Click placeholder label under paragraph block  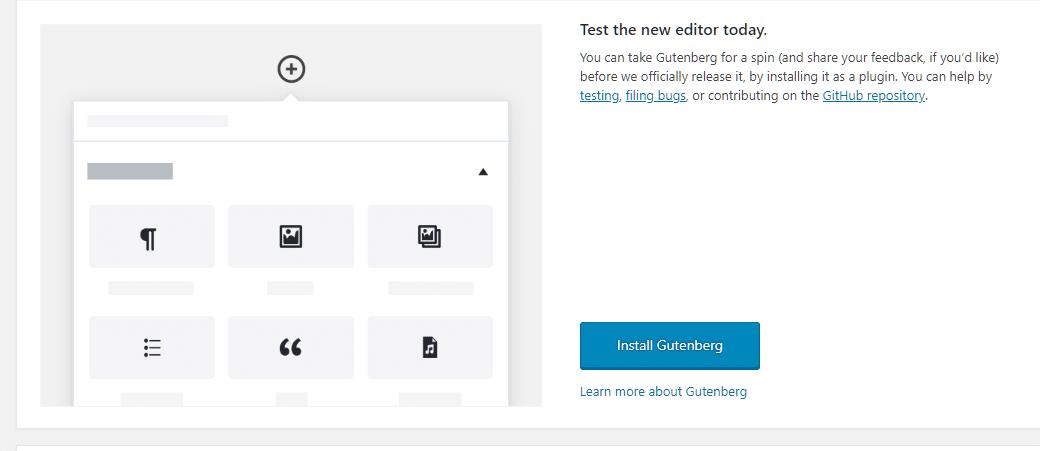[151, 288]
